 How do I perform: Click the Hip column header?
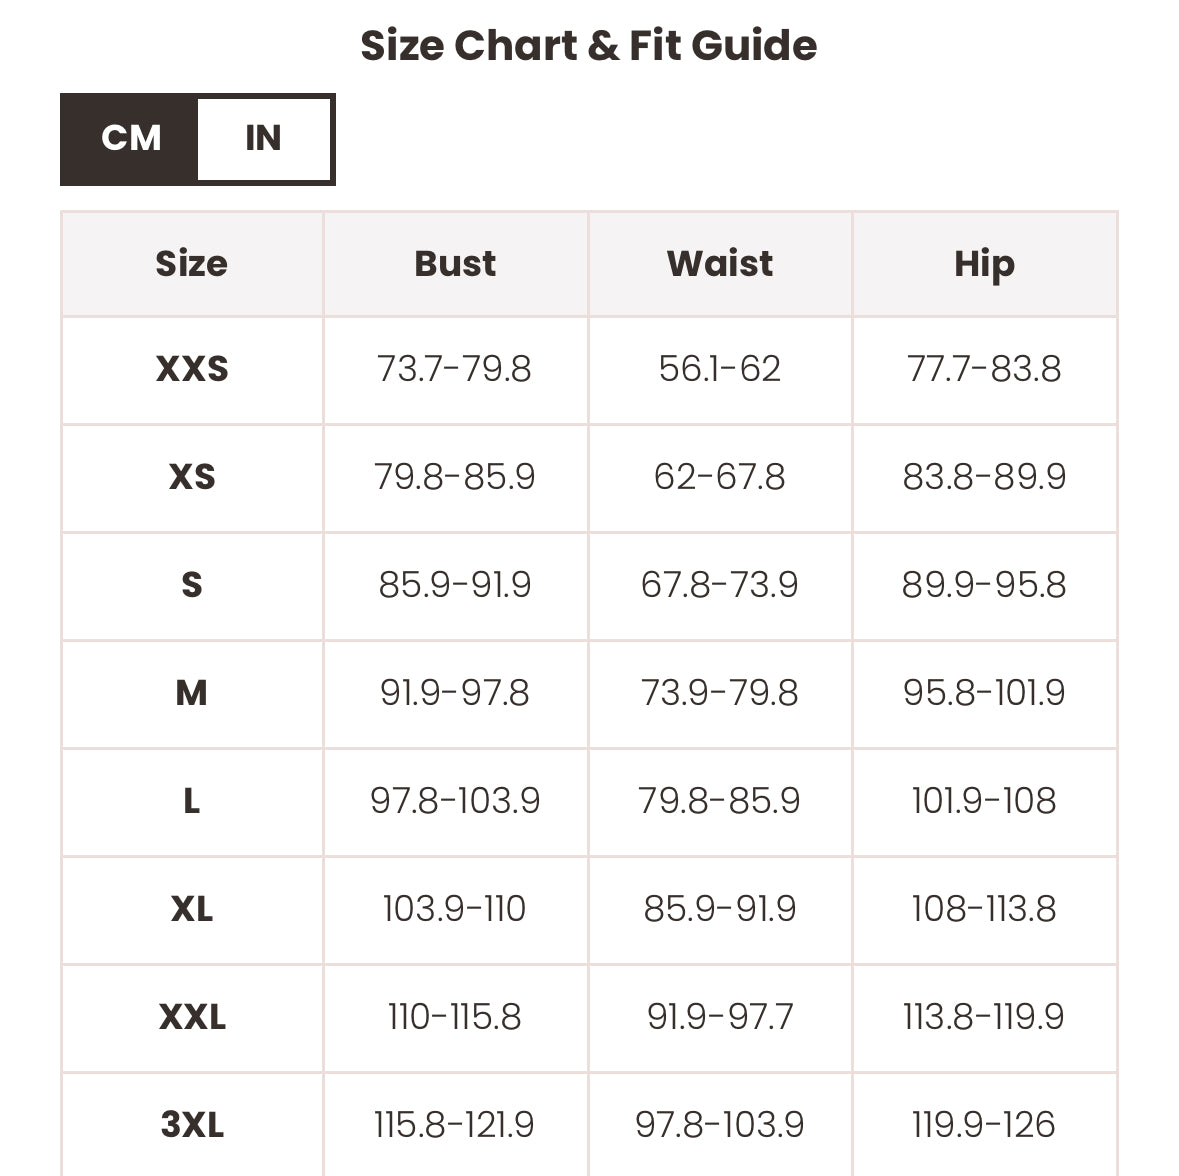[984, 264]
